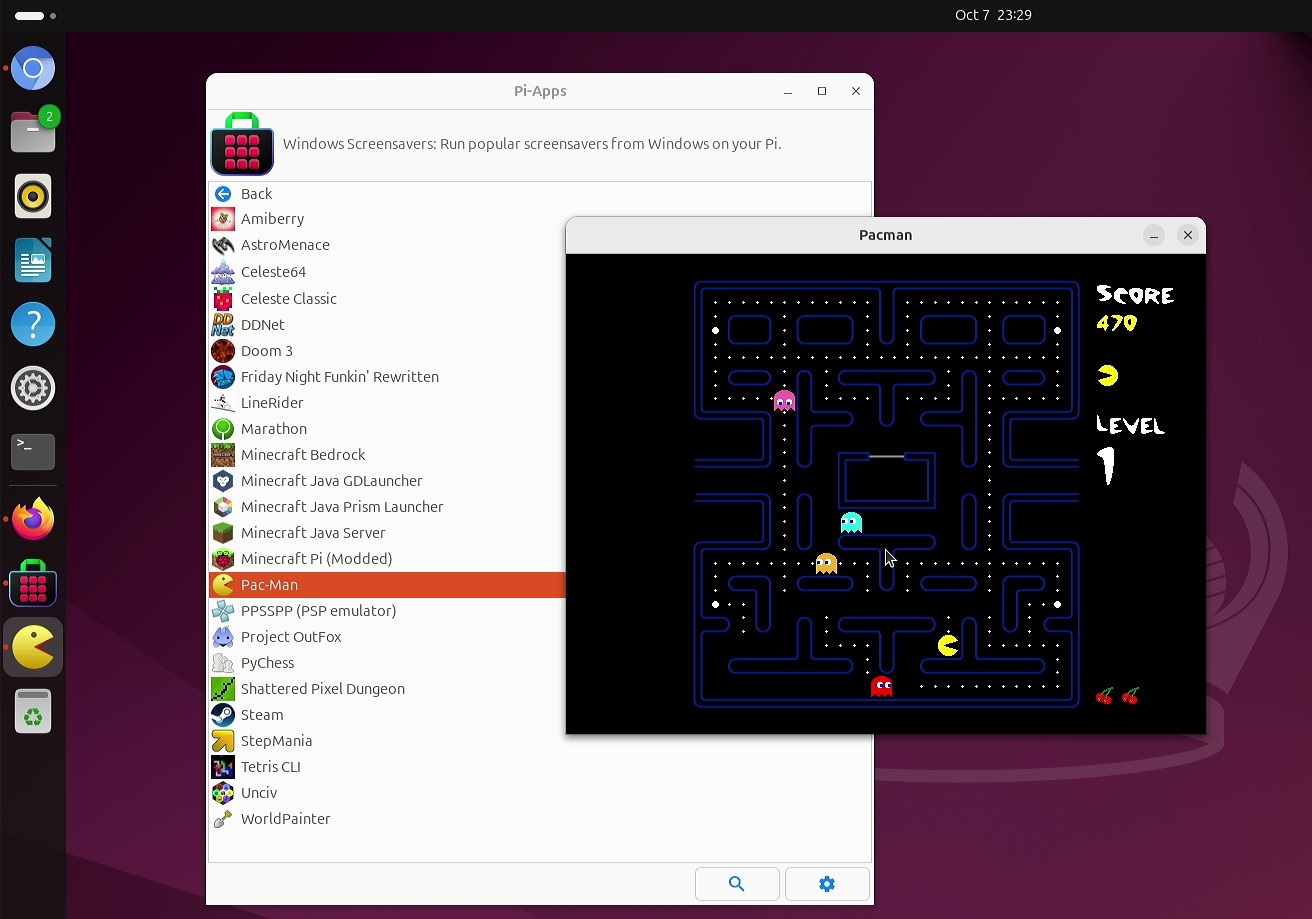1312x919 pixels.
Task: Select the highlighted Pac-Man entry
Action: tap(269, 585)
